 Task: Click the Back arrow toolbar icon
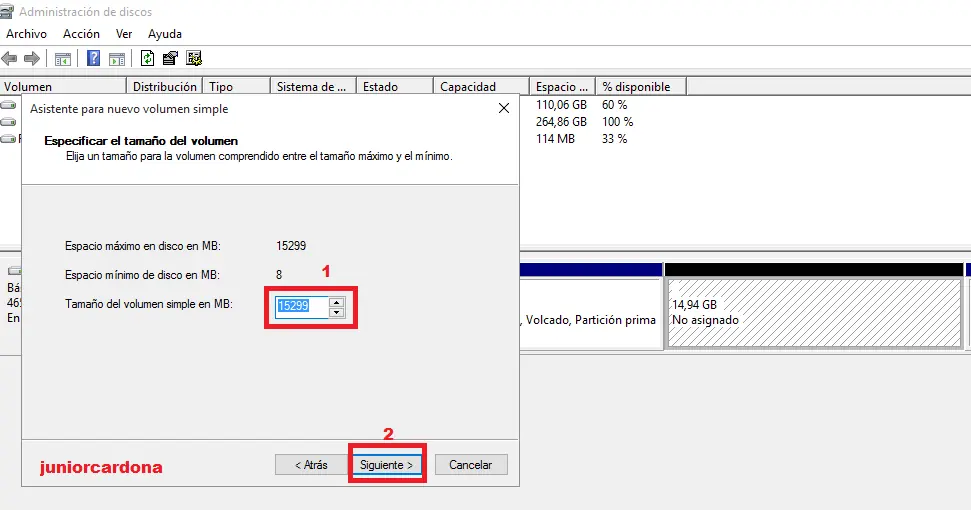click(x=9, y=59)
